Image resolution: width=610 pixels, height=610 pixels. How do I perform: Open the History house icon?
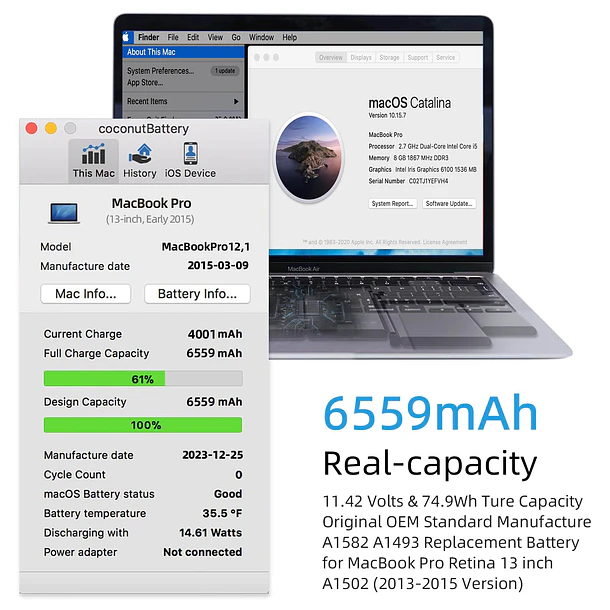tap(140, 154)
